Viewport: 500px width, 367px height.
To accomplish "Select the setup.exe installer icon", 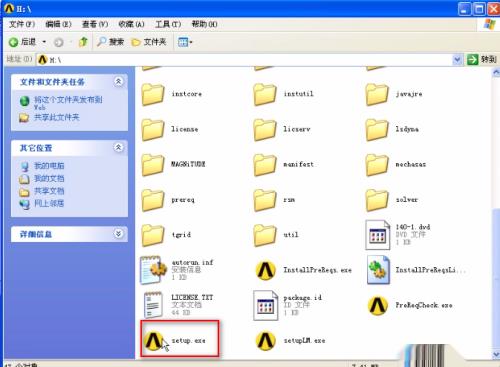I will coord(153,341).
